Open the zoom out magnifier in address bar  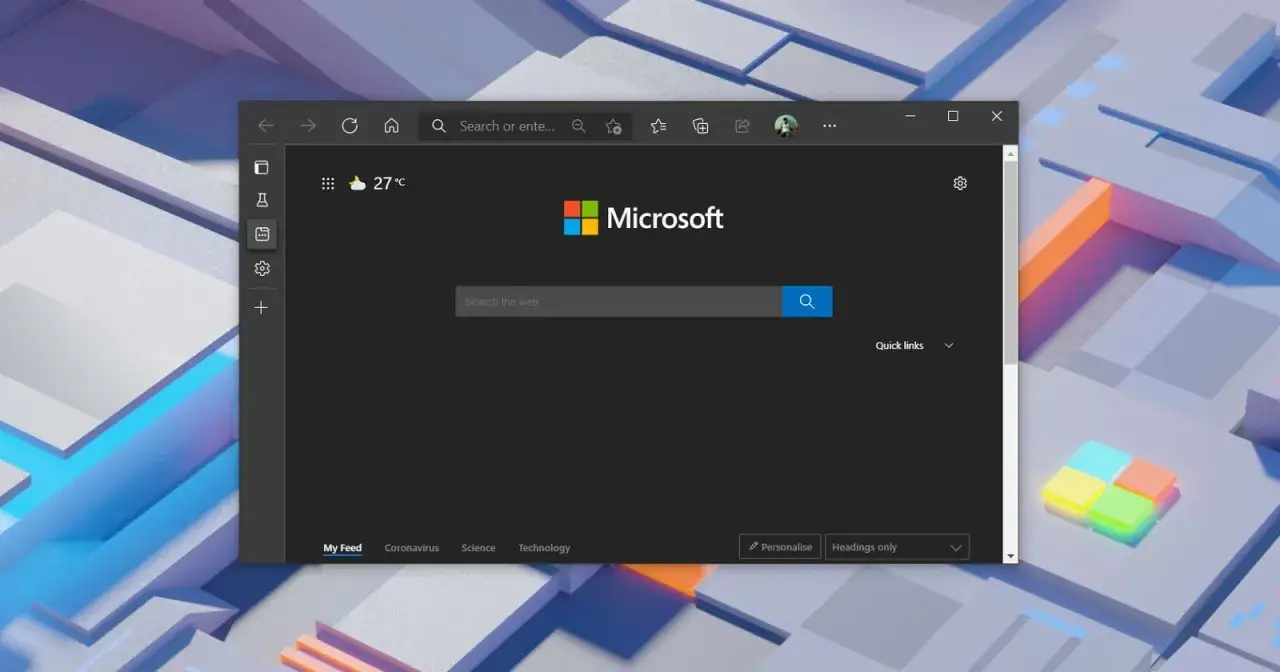tap(578, 126)
